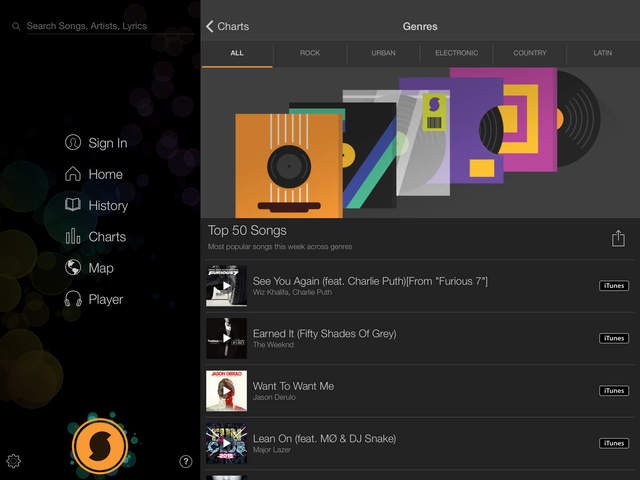Tap the Player headphones icon
The height and width of the screenshot is (480, 640).
pos(73,299)
